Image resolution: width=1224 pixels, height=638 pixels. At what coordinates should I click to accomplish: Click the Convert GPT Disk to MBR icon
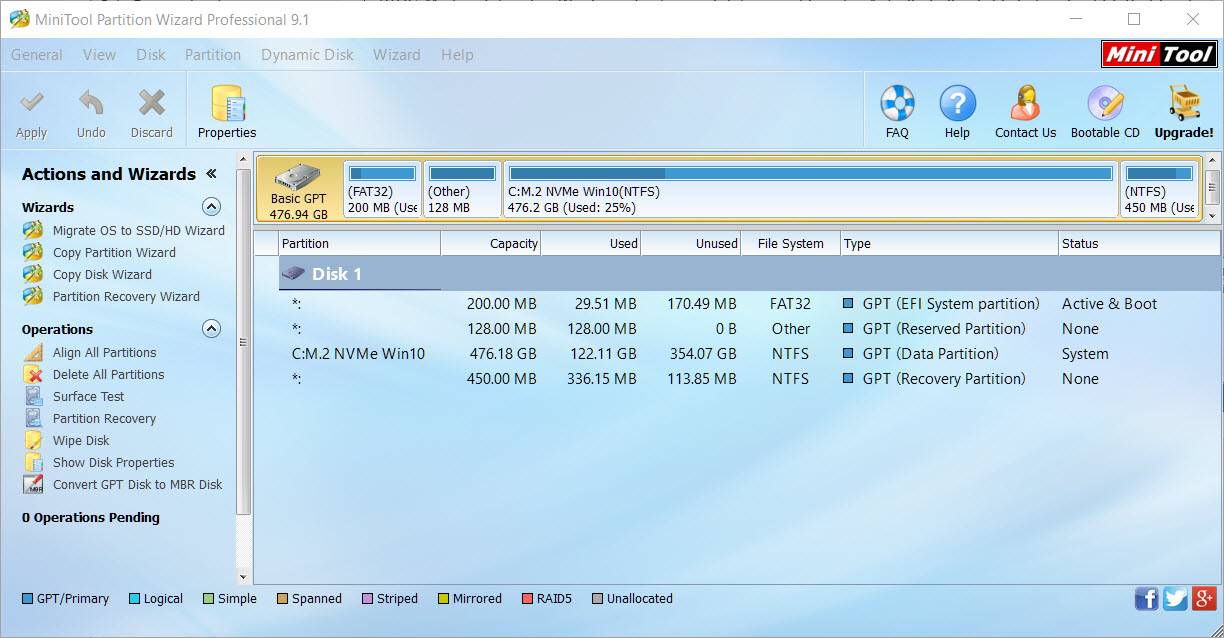(x=34, y=484)
